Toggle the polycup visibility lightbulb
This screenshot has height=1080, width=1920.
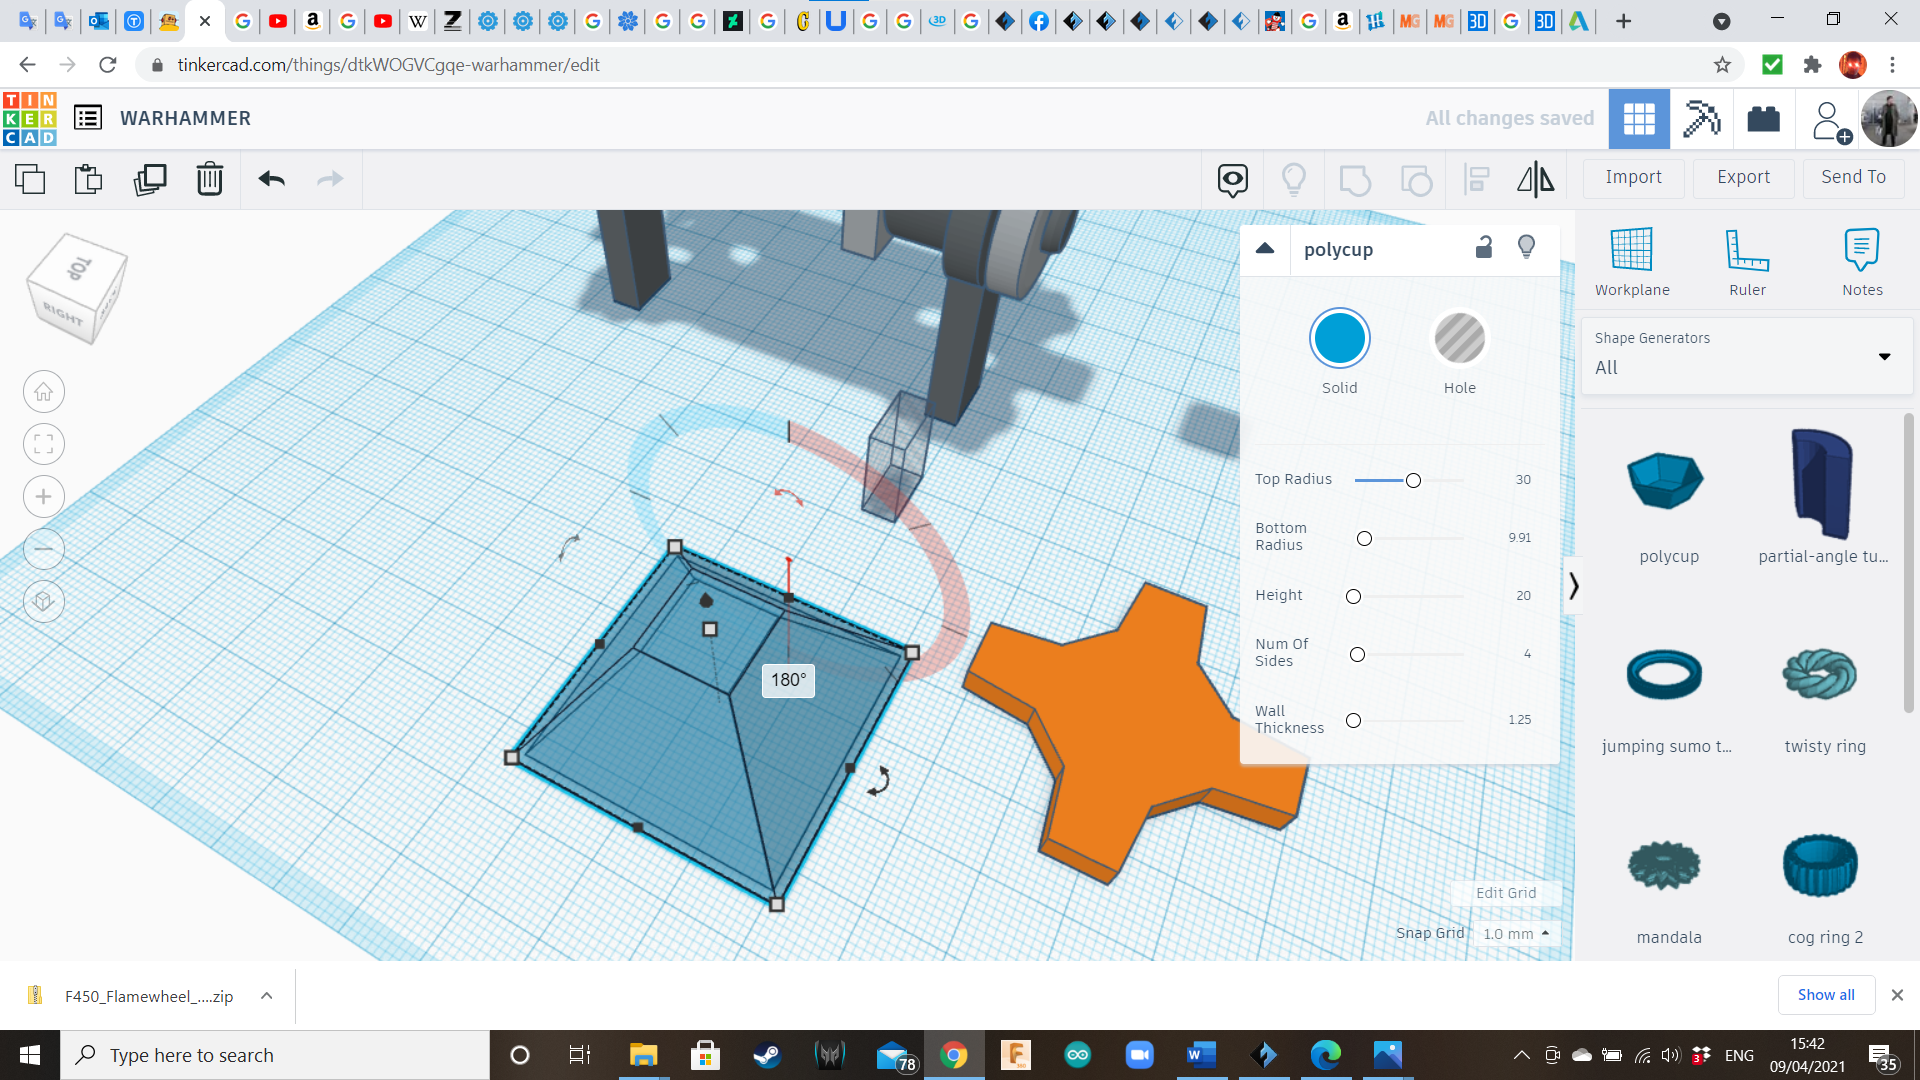click(x=1526, y=247)
